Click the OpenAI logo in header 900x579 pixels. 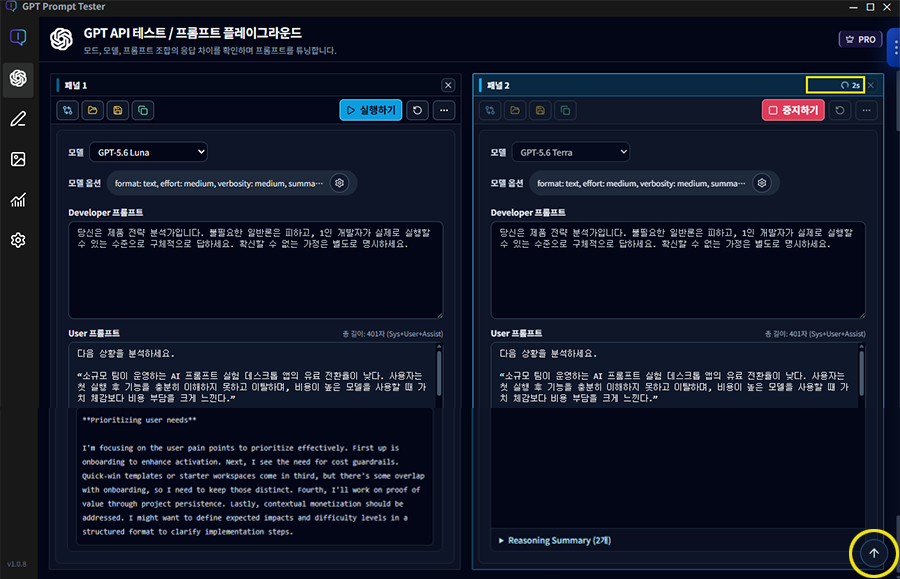coord(61,40)
